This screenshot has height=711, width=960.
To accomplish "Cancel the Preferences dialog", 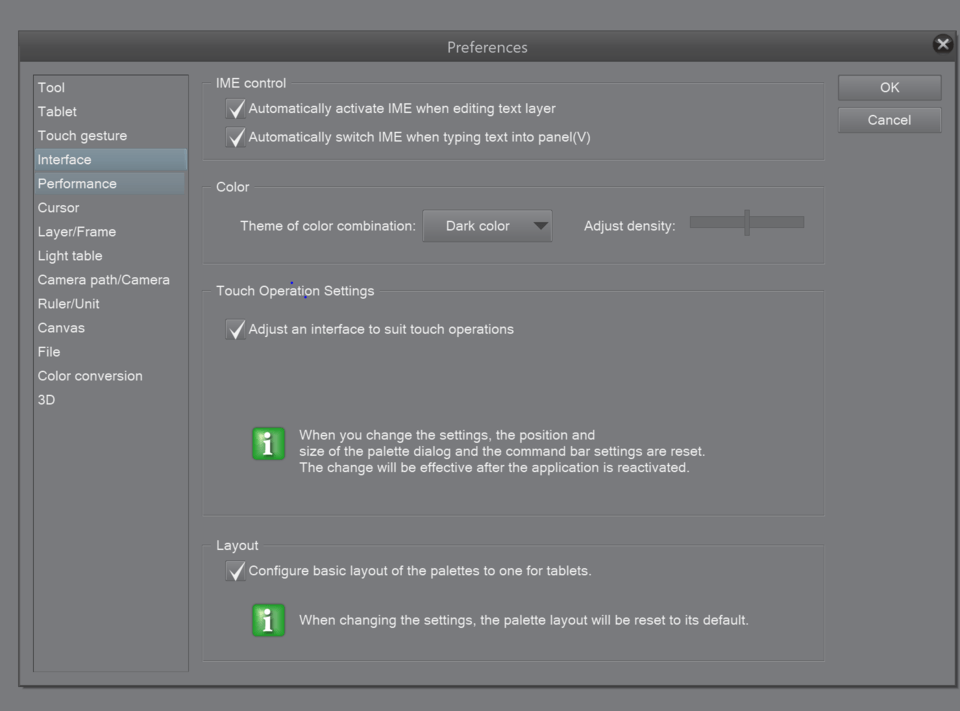I will tap(888, 120).
